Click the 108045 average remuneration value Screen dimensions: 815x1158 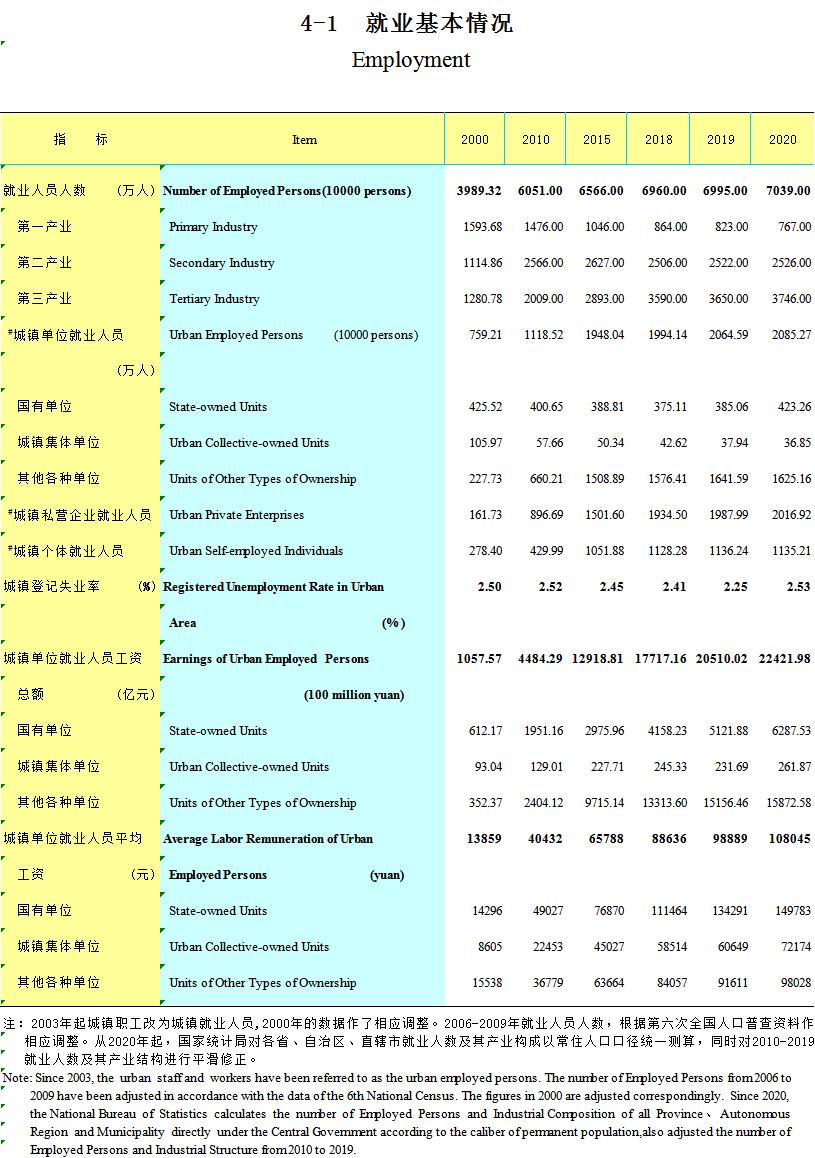coord(789,839)
